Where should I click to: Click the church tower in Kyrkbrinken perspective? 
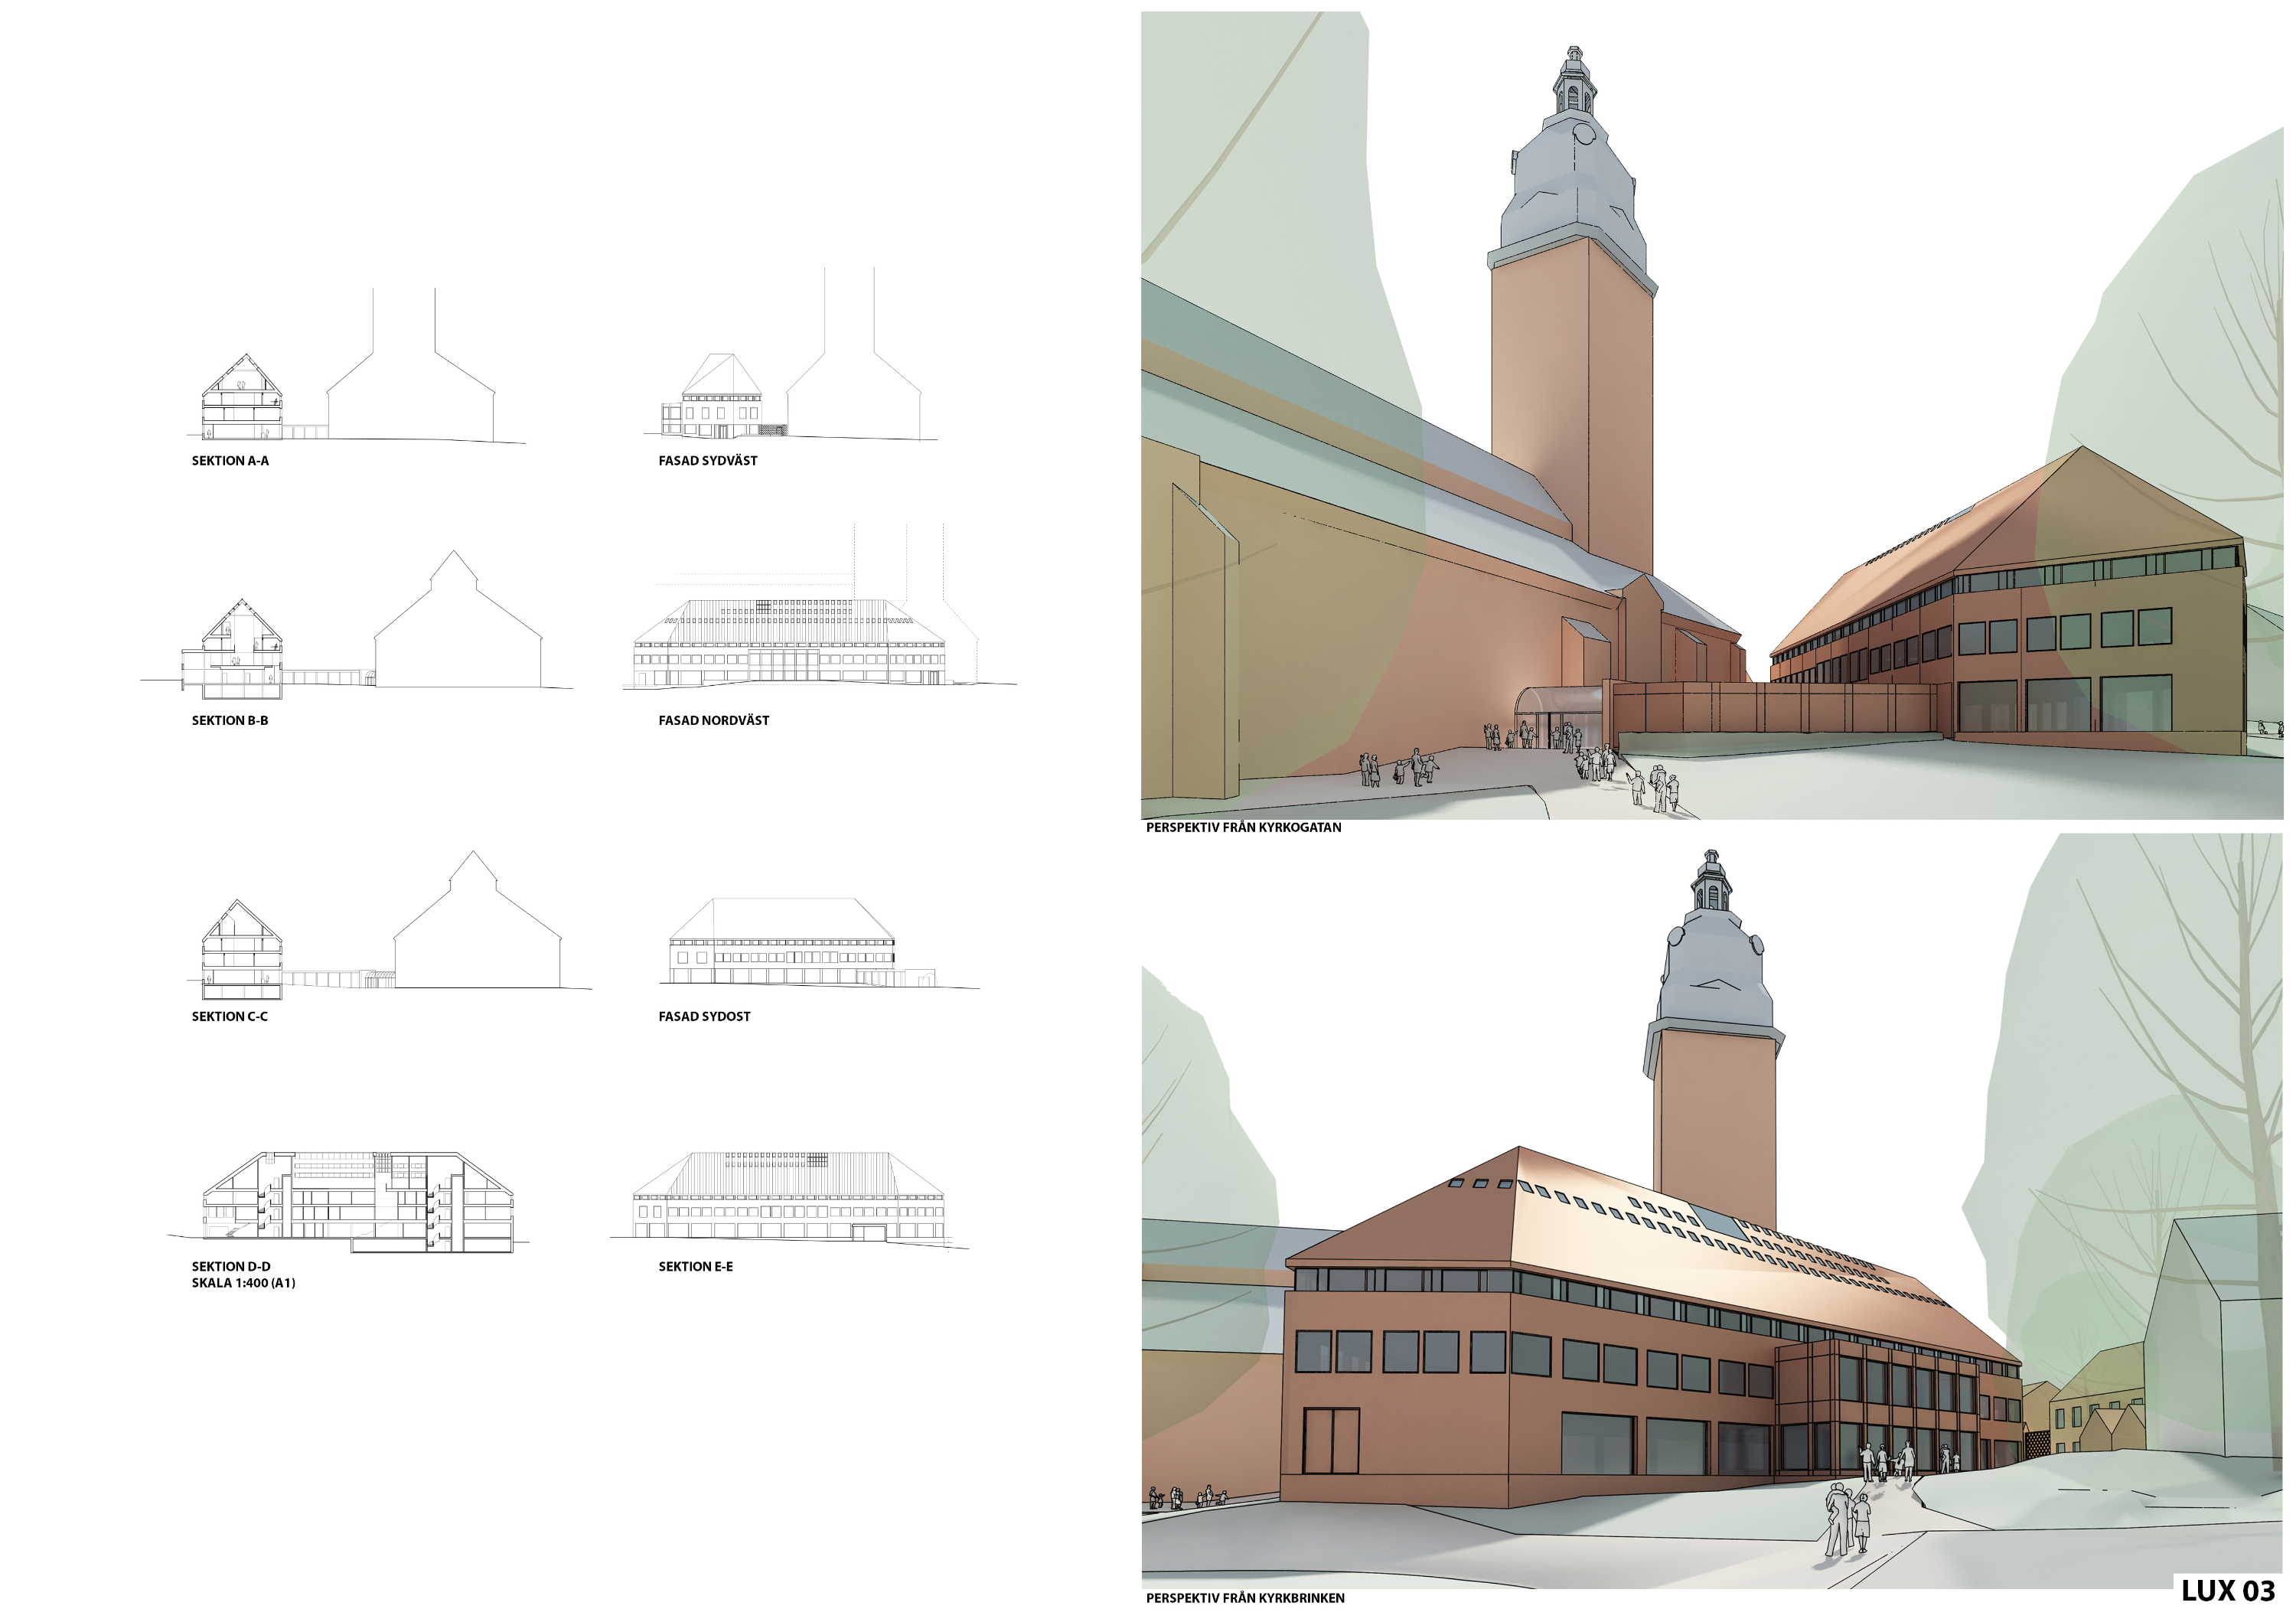coord(1713,1040)
